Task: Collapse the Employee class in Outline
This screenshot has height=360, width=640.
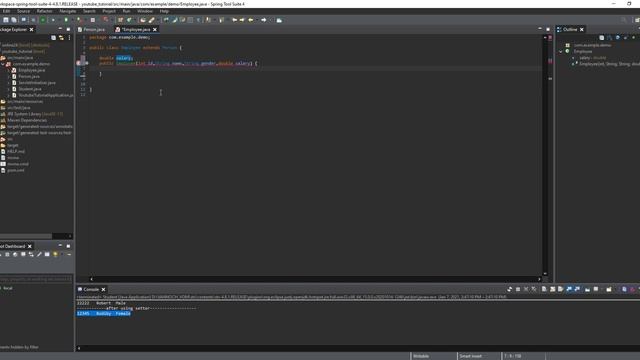Action: click(561, 51)
